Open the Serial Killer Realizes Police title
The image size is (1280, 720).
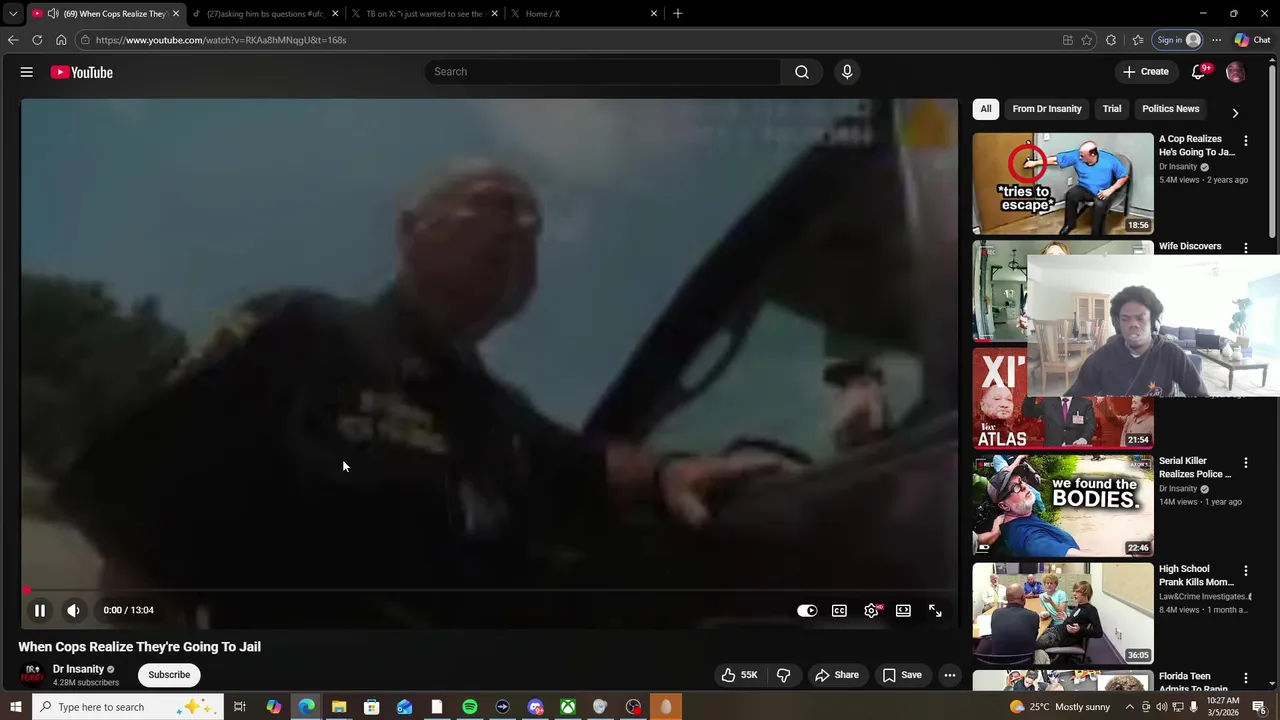[1196, 468]
